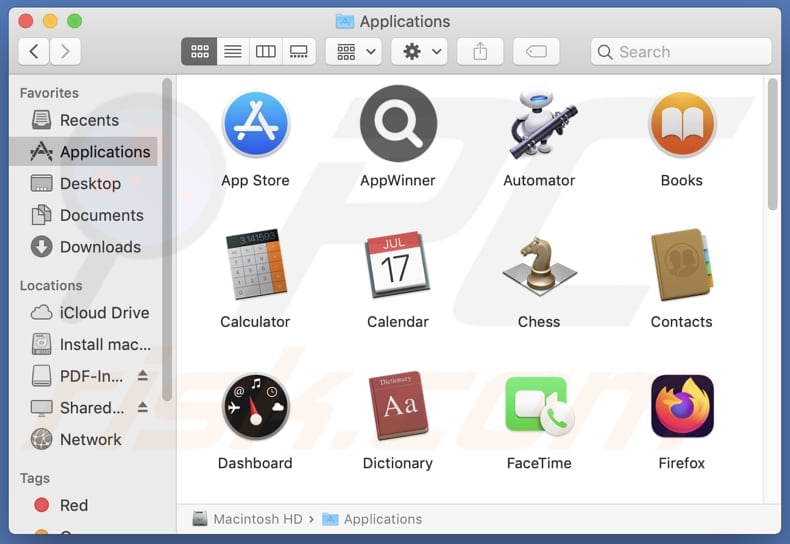Open Network in the sidebar
790x544 pixels.
tap(84, 439)
